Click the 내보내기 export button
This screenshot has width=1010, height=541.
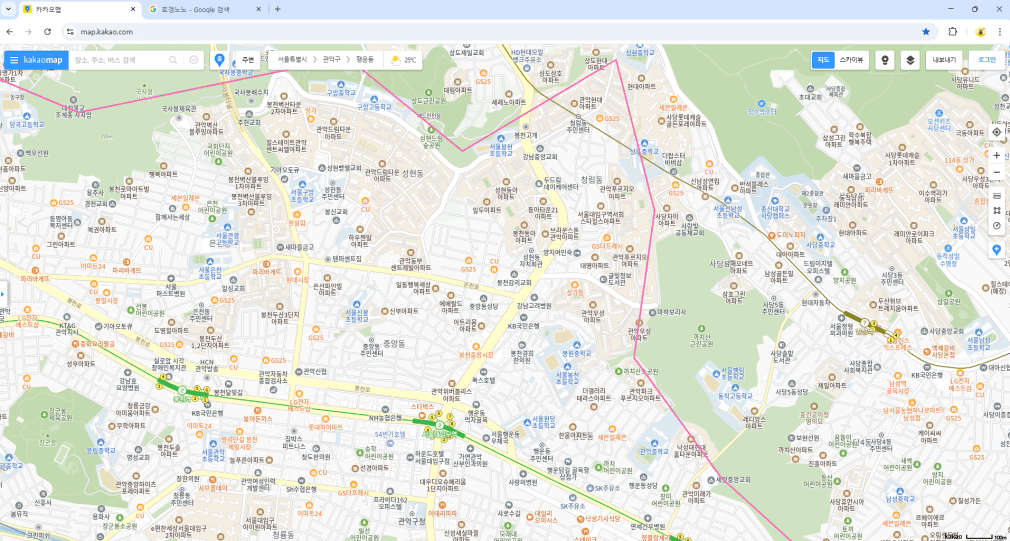(x=944, y=60)
